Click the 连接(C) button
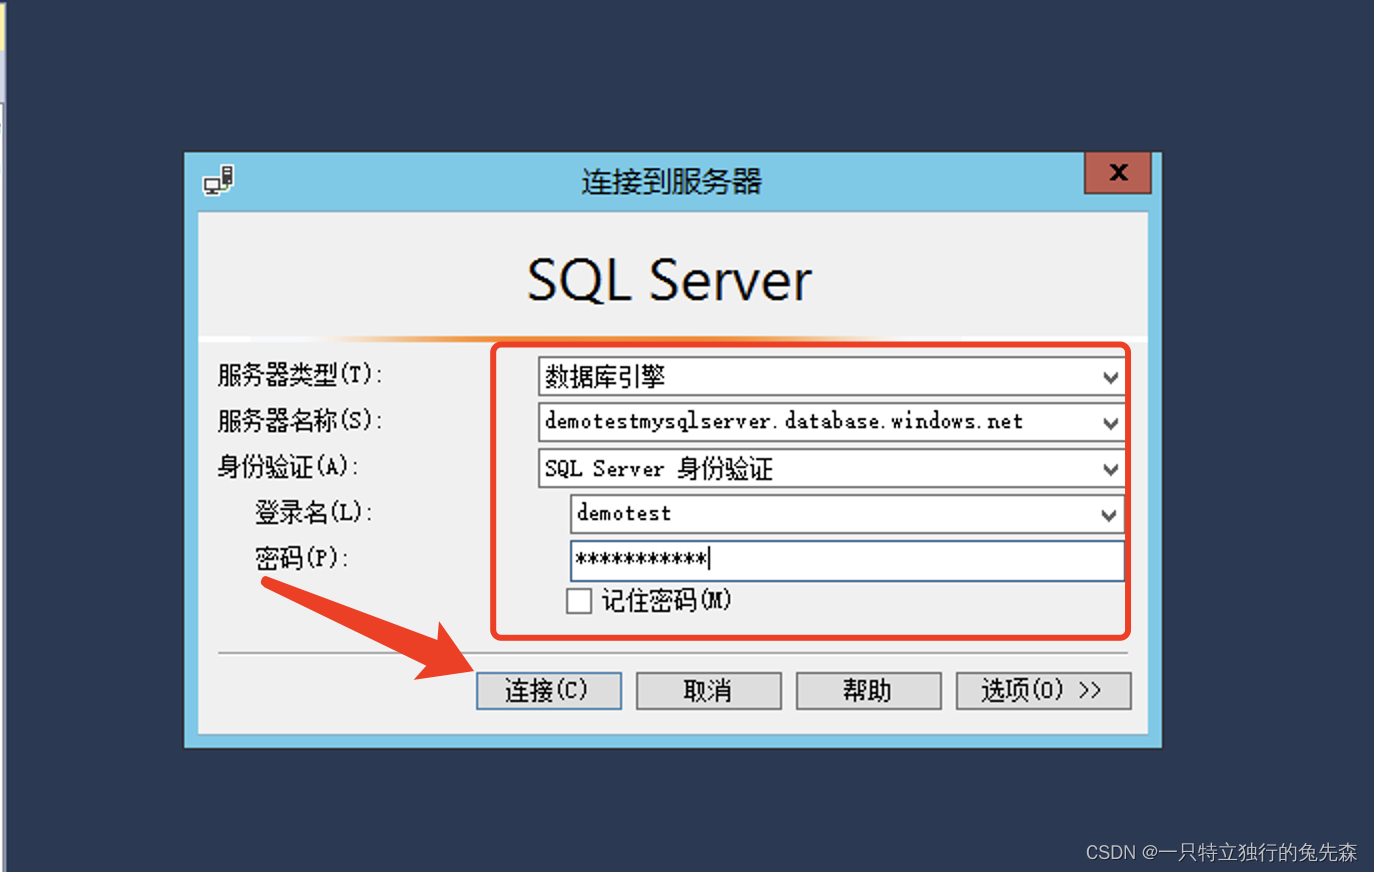The image size is (1374, 872). 549,691
